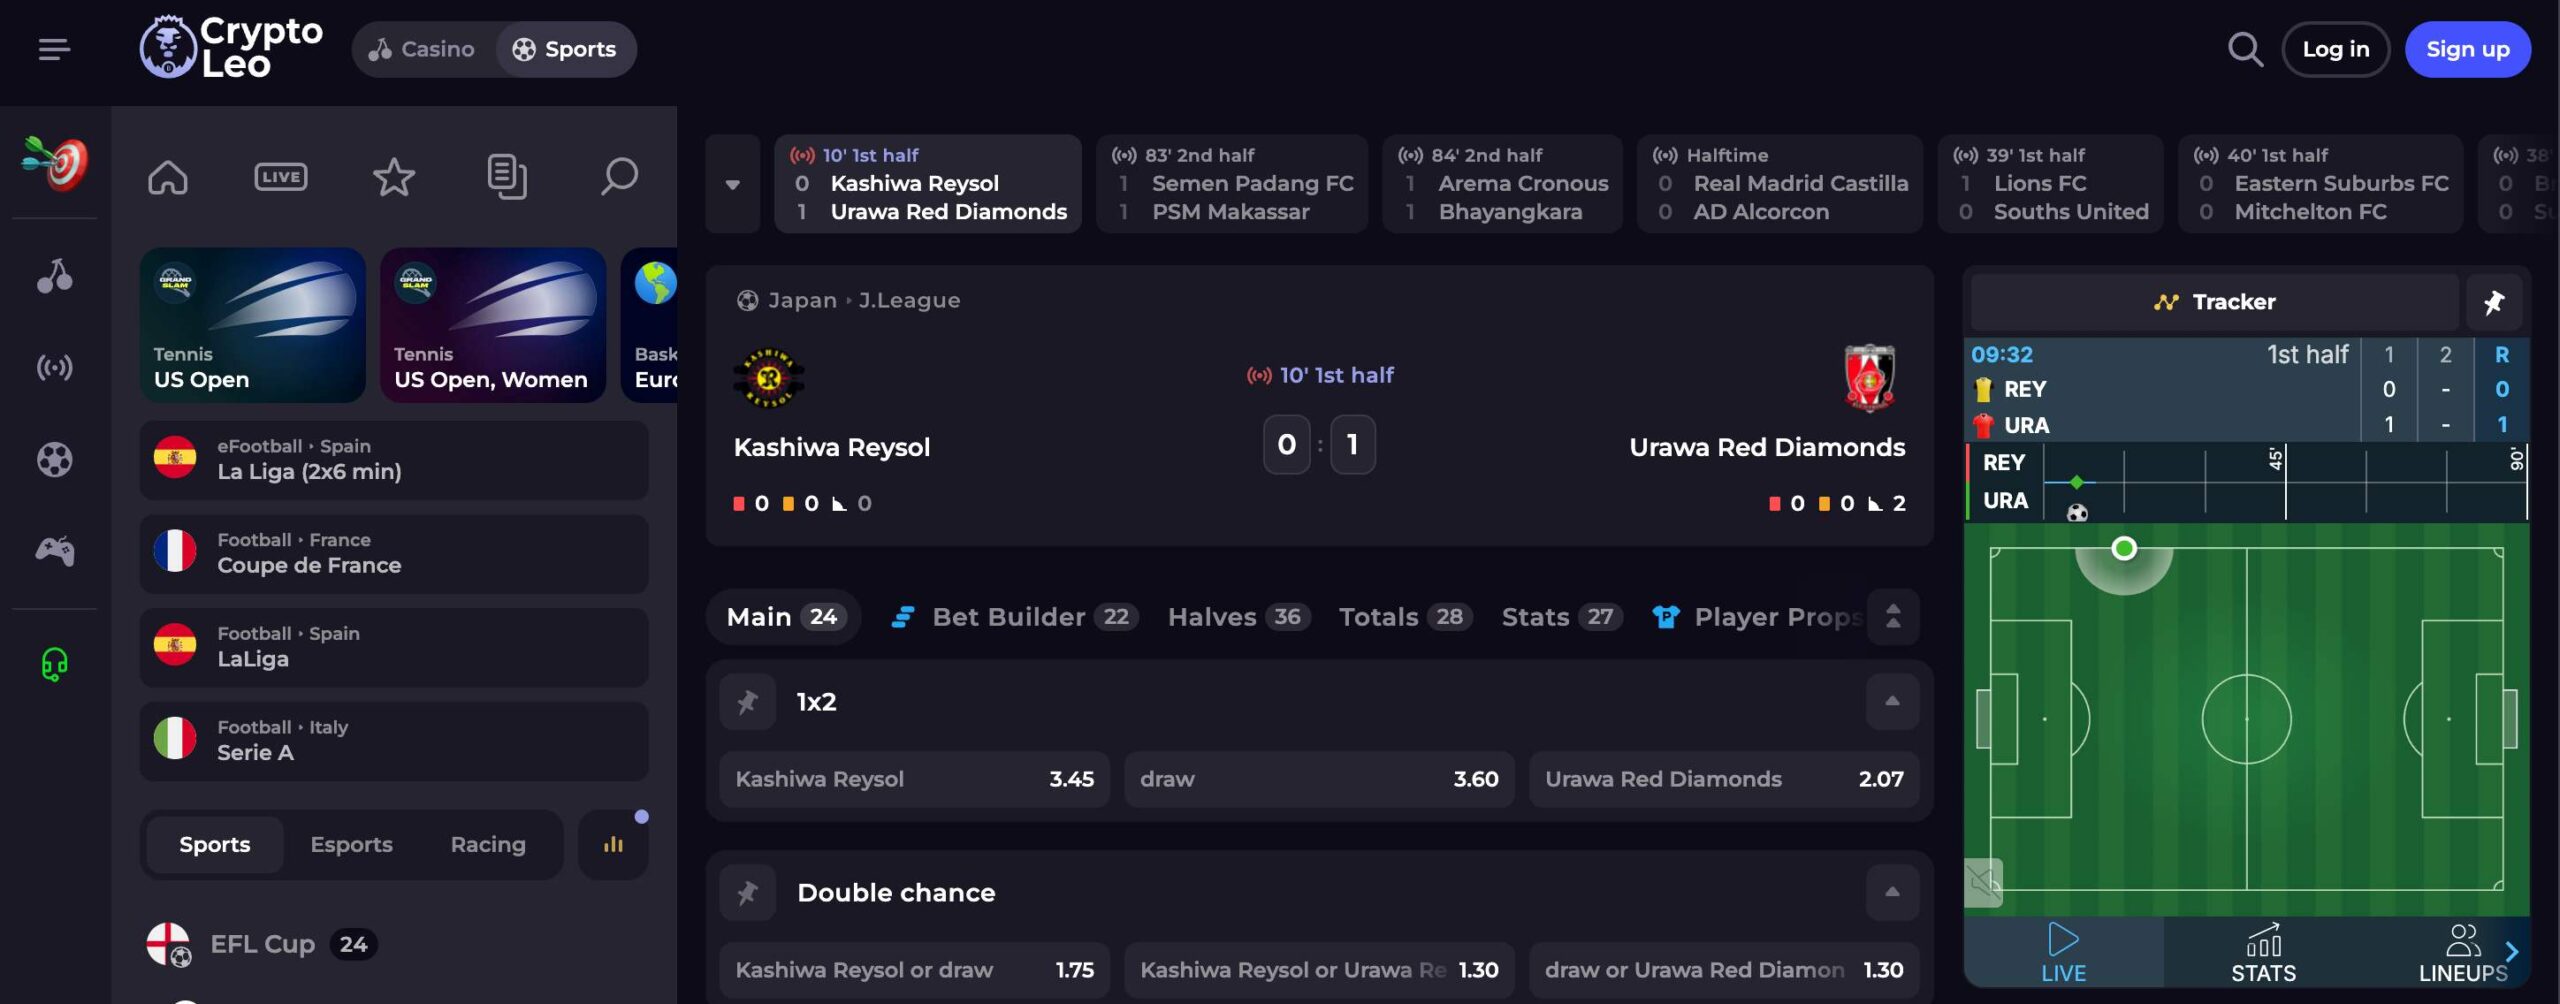Expand the live matches dropdown arrow
2560x1004 pixels.
click(733, 184)
